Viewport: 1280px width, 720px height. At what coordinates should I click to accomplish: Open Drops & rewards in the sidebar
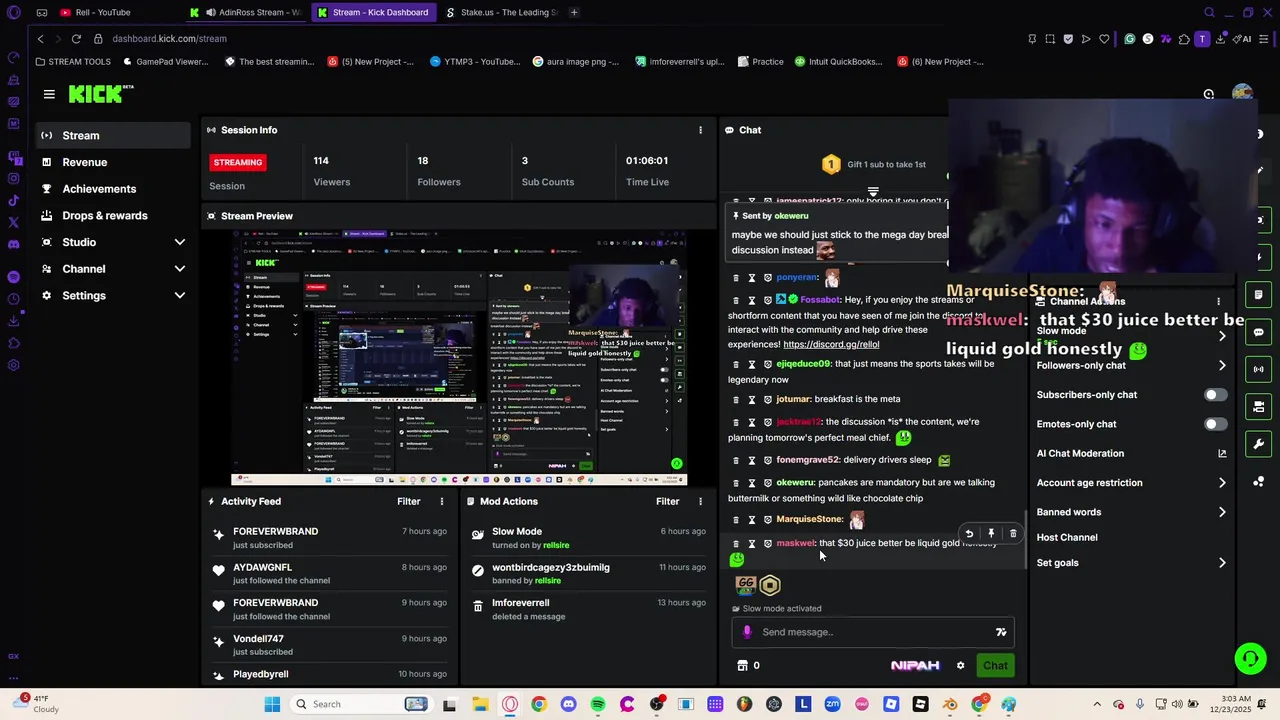point(112,216)
